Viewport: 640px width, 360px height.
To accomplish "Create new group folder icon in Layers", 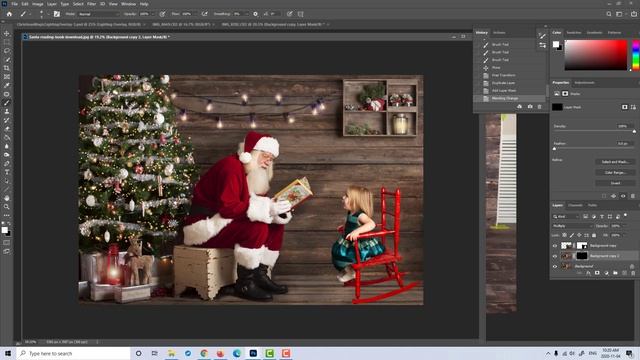I will 615,273.
